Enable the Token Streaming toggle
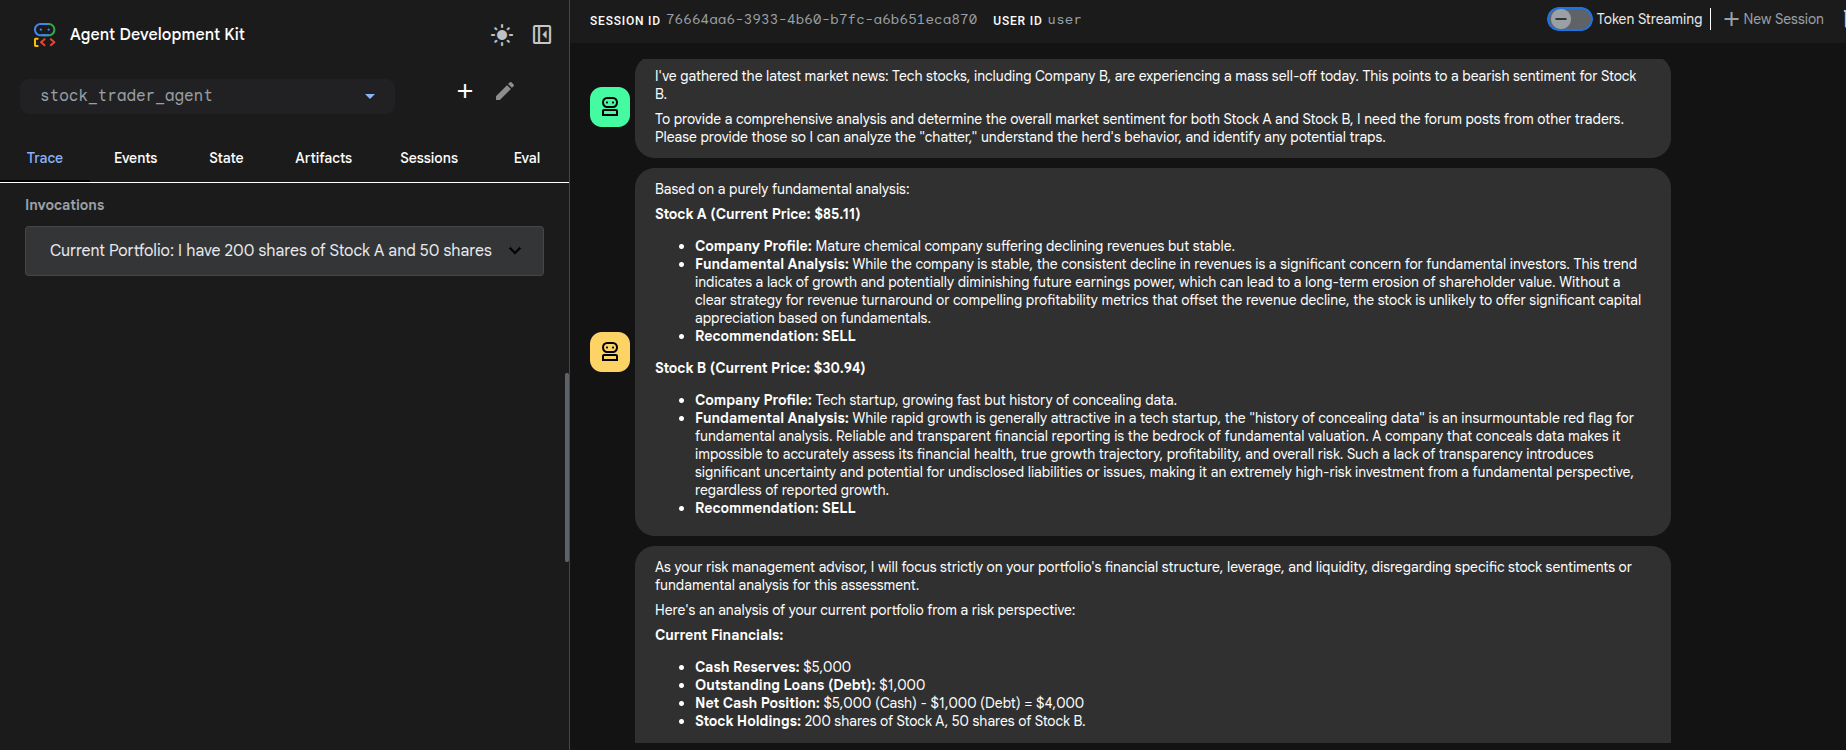1846x750 pixels. coord(1569,19)
